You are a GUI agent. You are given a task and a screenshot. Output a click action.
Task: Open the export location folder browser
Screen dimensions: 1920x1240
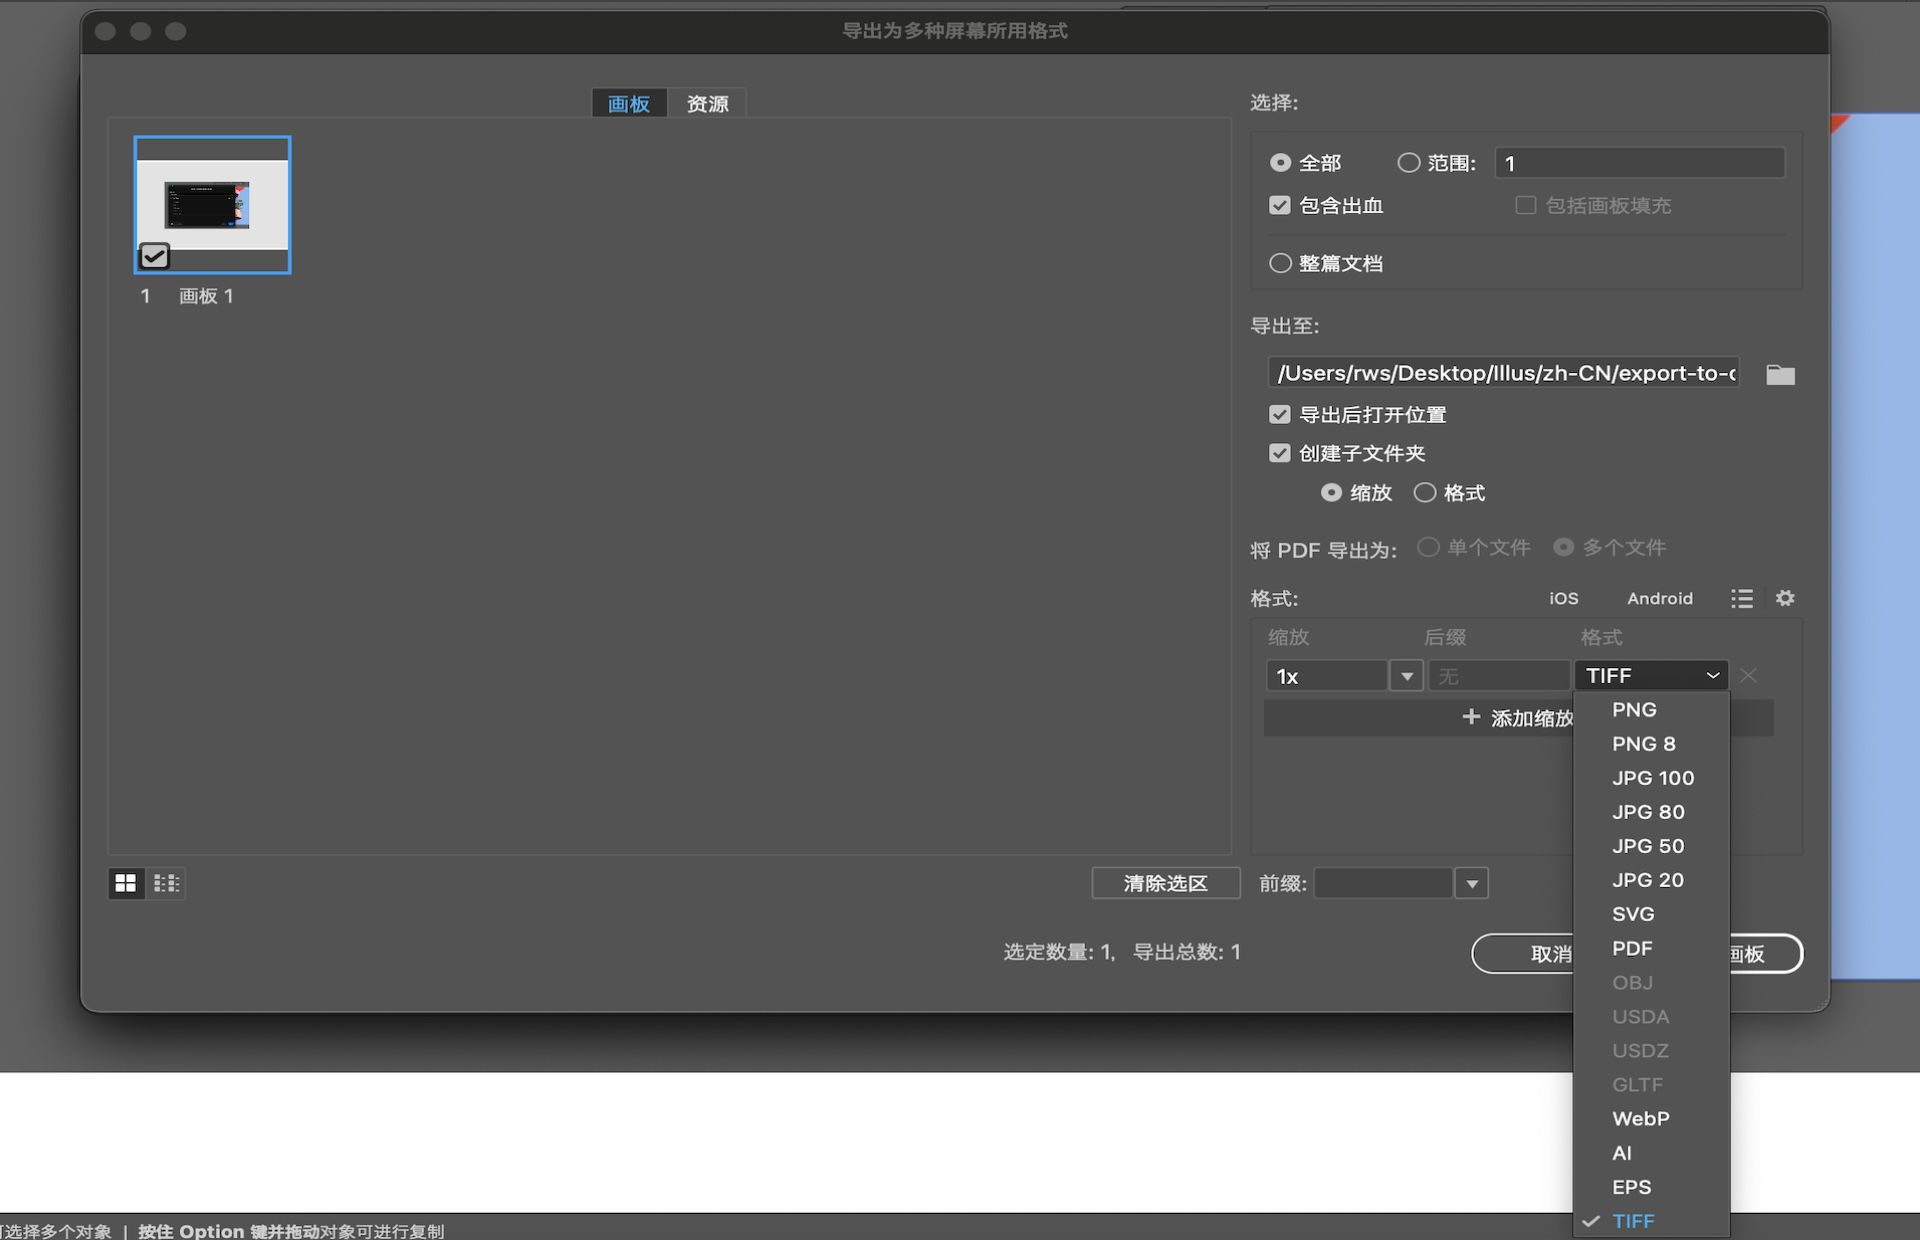(x=1780, y=374)
